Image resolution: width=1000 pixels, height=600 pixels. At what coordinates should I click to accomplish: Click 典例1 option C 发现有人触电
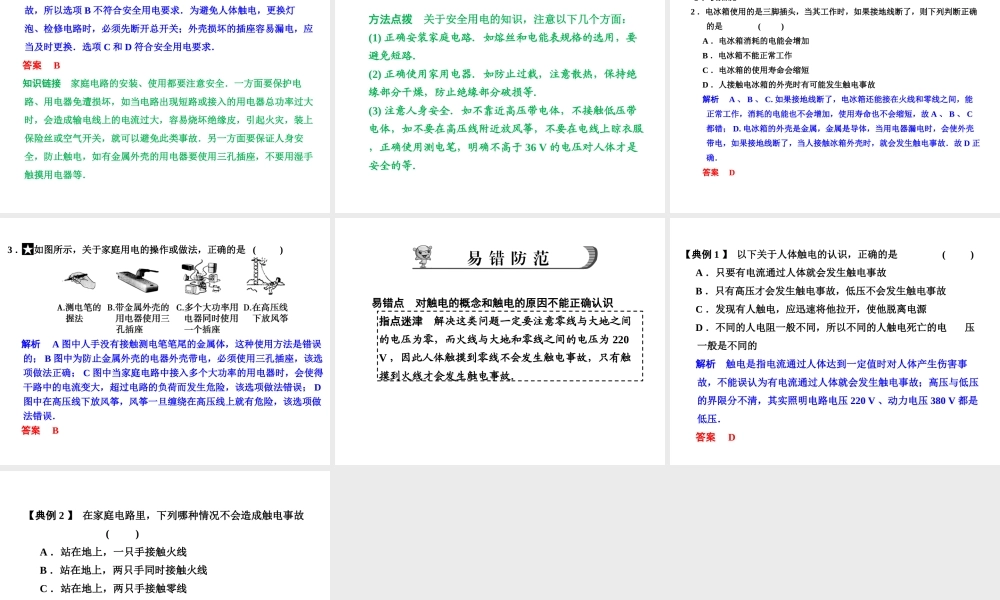coord(811,310)
